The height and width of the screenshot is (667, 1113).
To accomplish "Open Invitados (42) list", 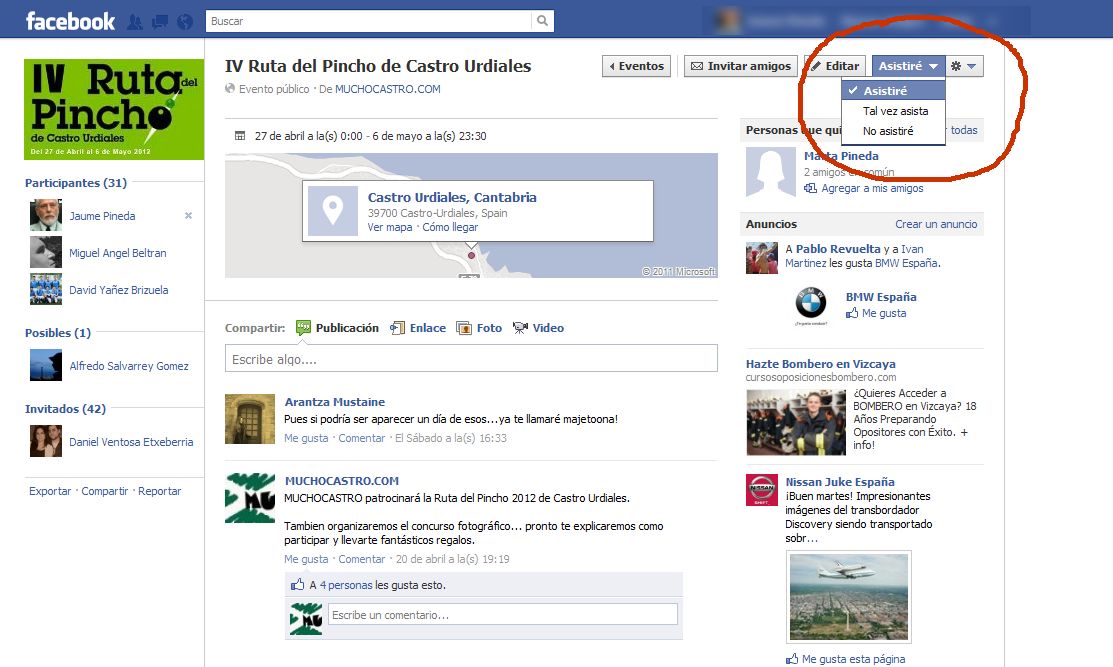I will (x=65, y=409).
